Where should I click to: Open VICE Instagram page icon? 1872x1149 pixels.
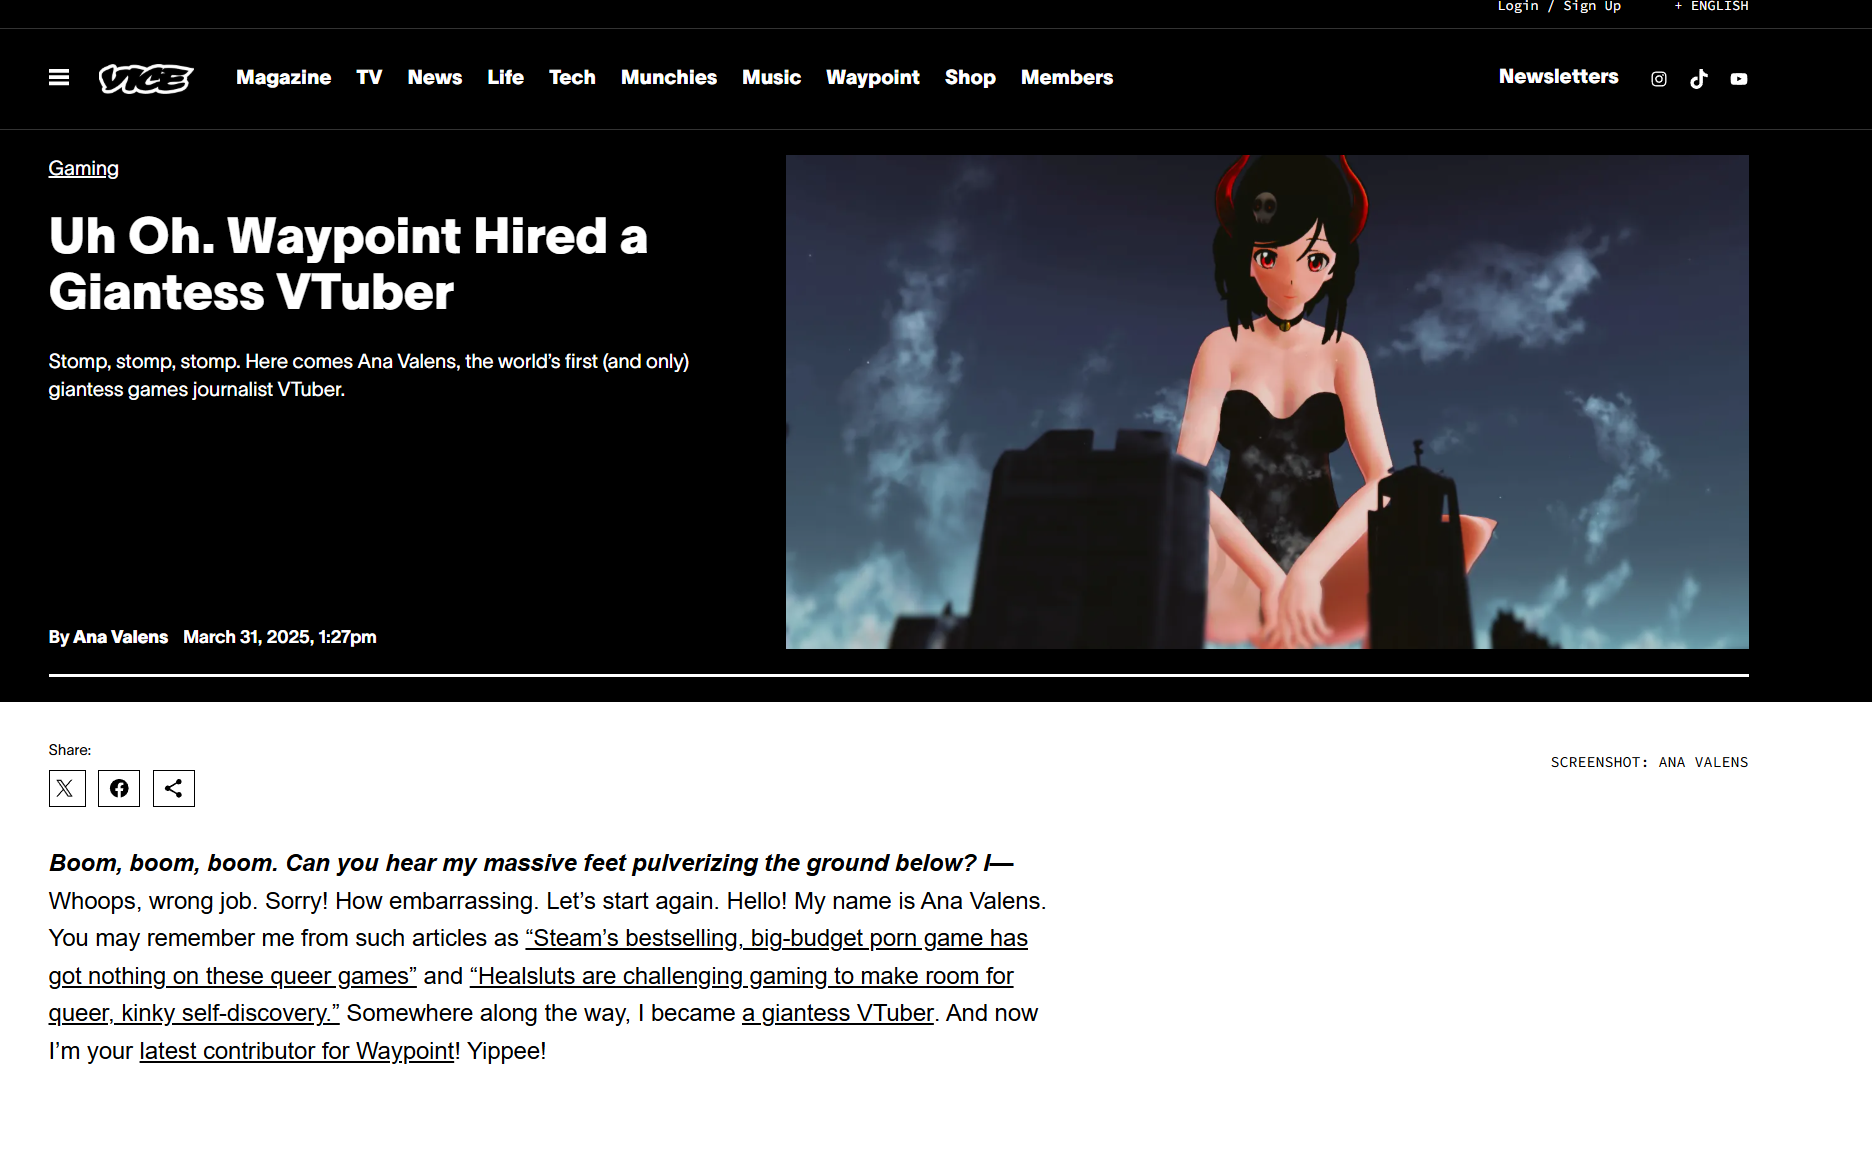[x=1658, y=79]
